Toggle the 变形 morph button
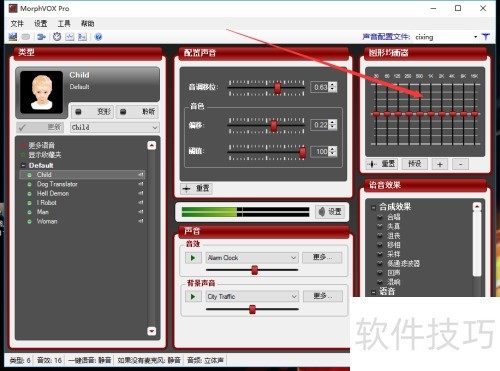 pos(92,112)
